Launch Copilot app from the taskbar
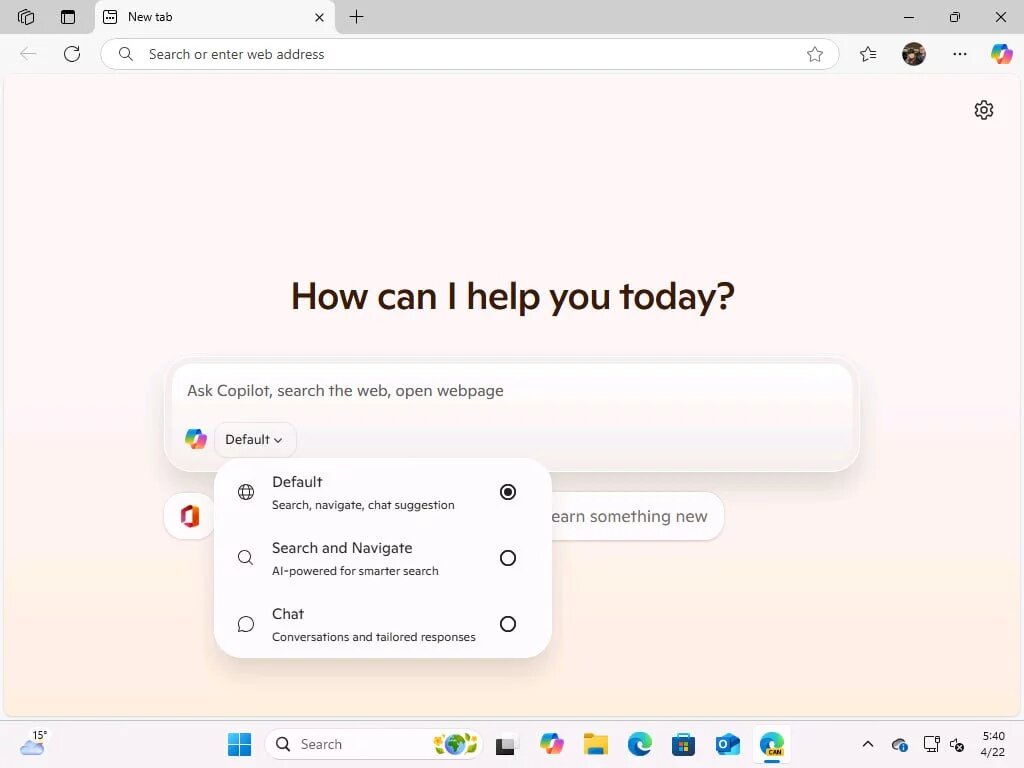Screen dimensions: 1024x768 (552, 744)
